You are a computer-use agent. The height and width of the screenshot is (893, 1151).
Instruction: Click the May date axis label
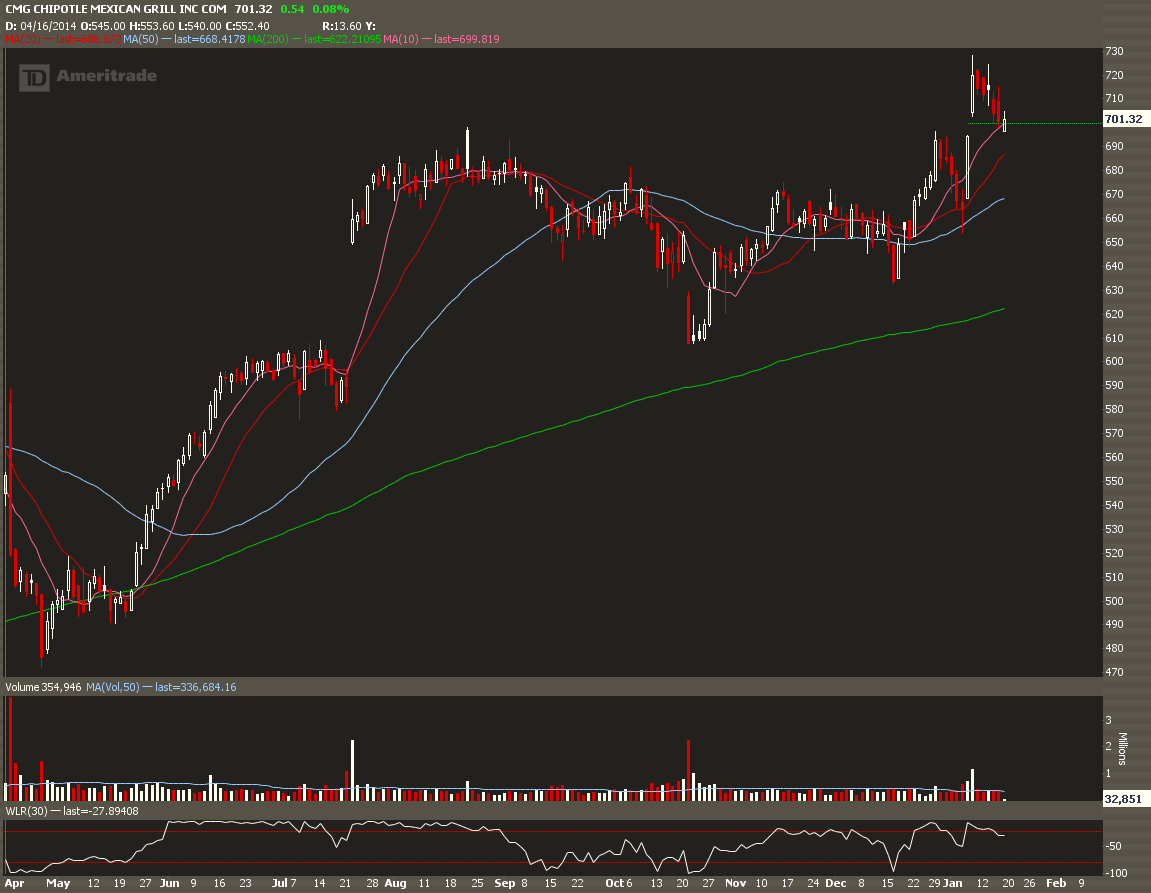[x=58, y=883]
